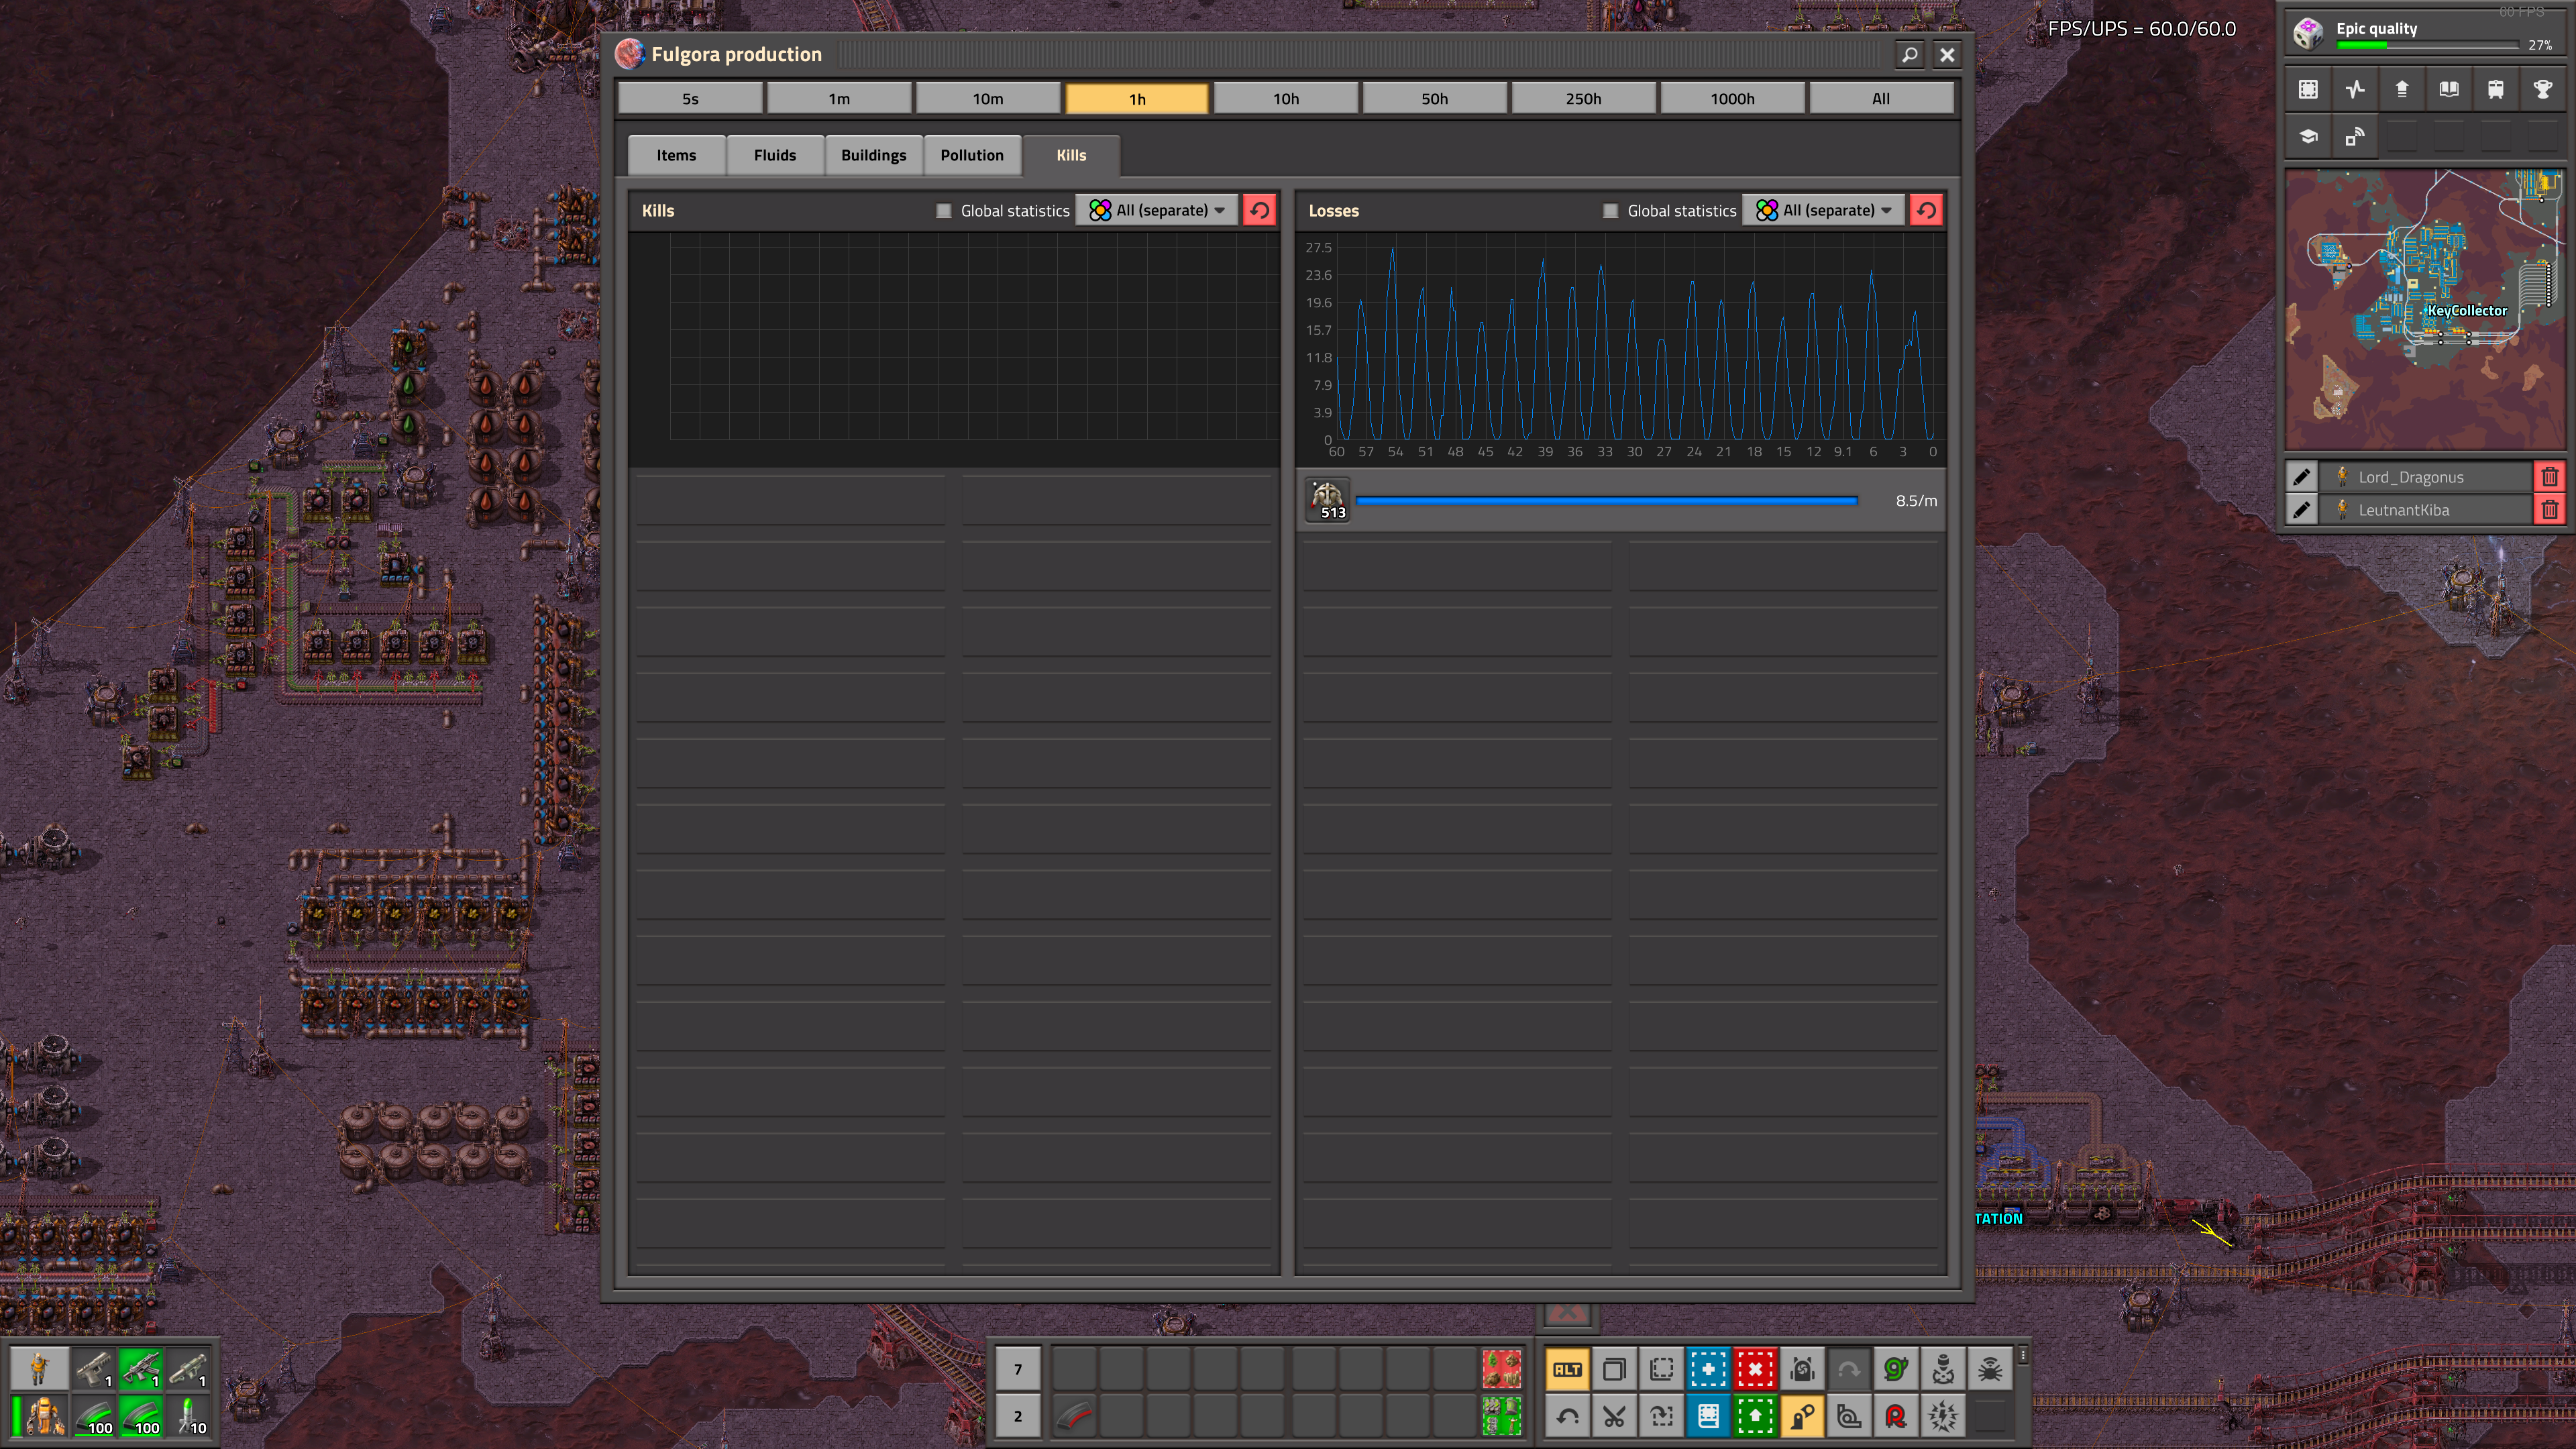
Task: Click the lightning burst shortcut icon
Action: pyautogui.click(x=1943, y=1416)
